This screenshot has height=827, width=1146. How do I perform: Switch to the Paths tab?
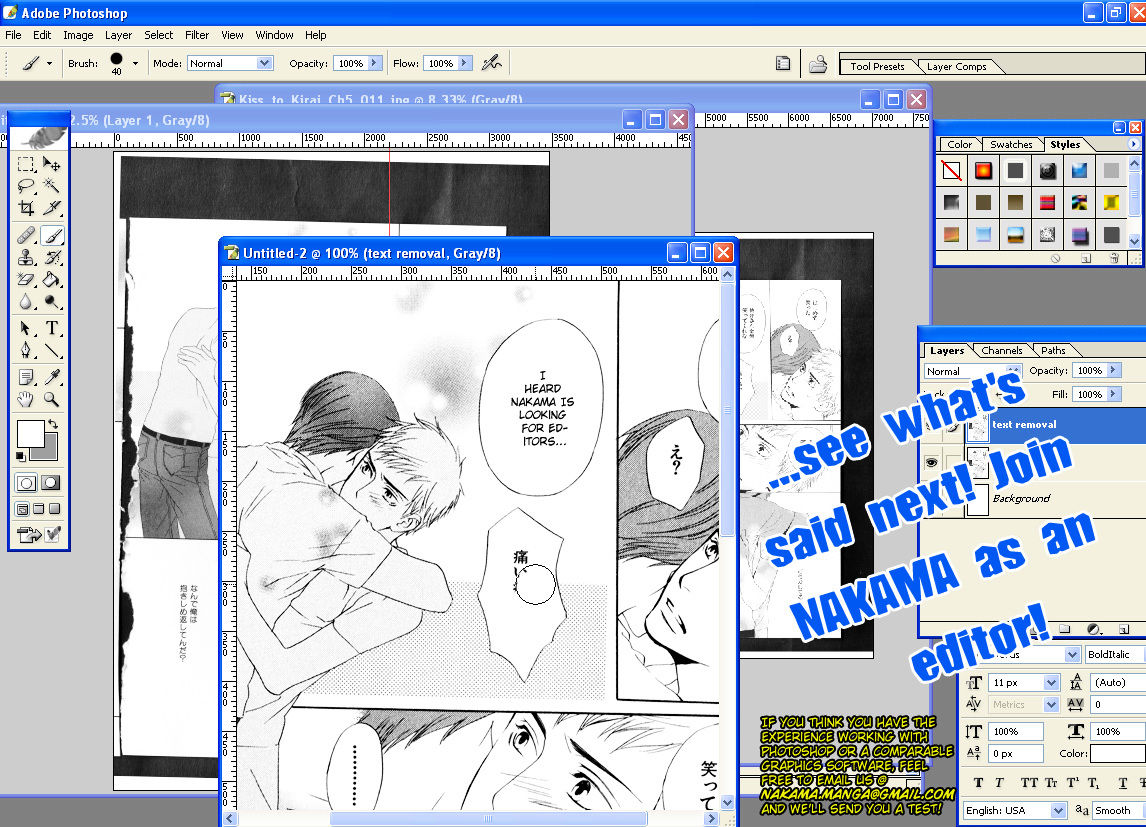(x=1053, y=351)
